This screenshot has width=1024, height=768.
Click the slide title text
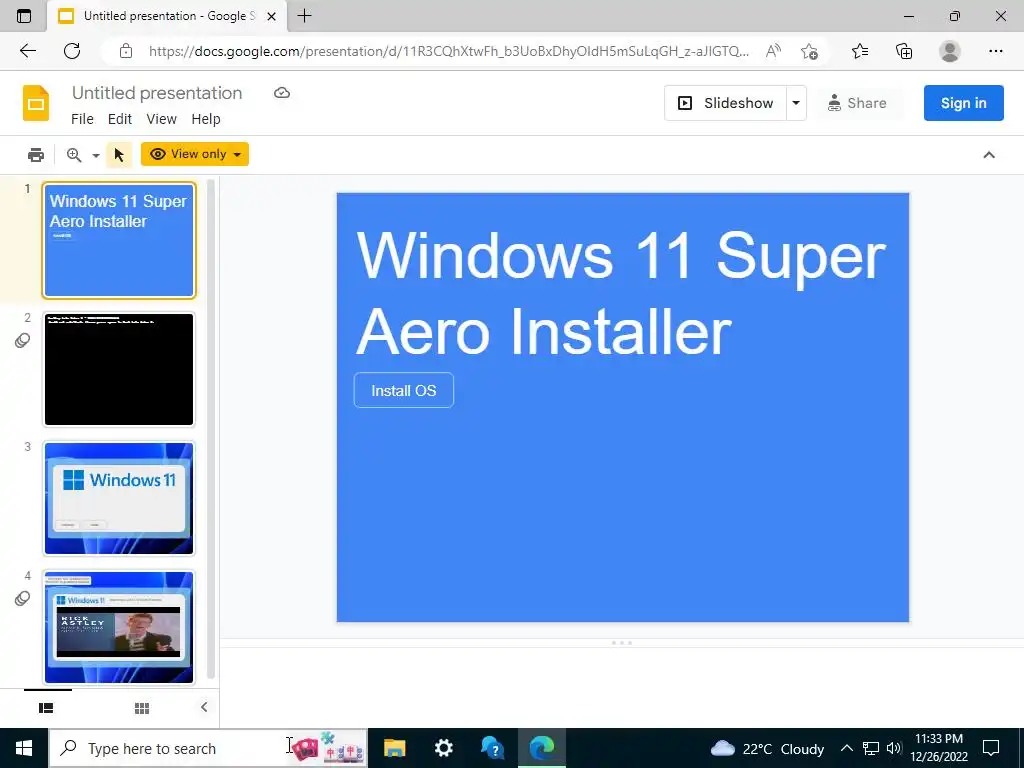click(620, 293)
